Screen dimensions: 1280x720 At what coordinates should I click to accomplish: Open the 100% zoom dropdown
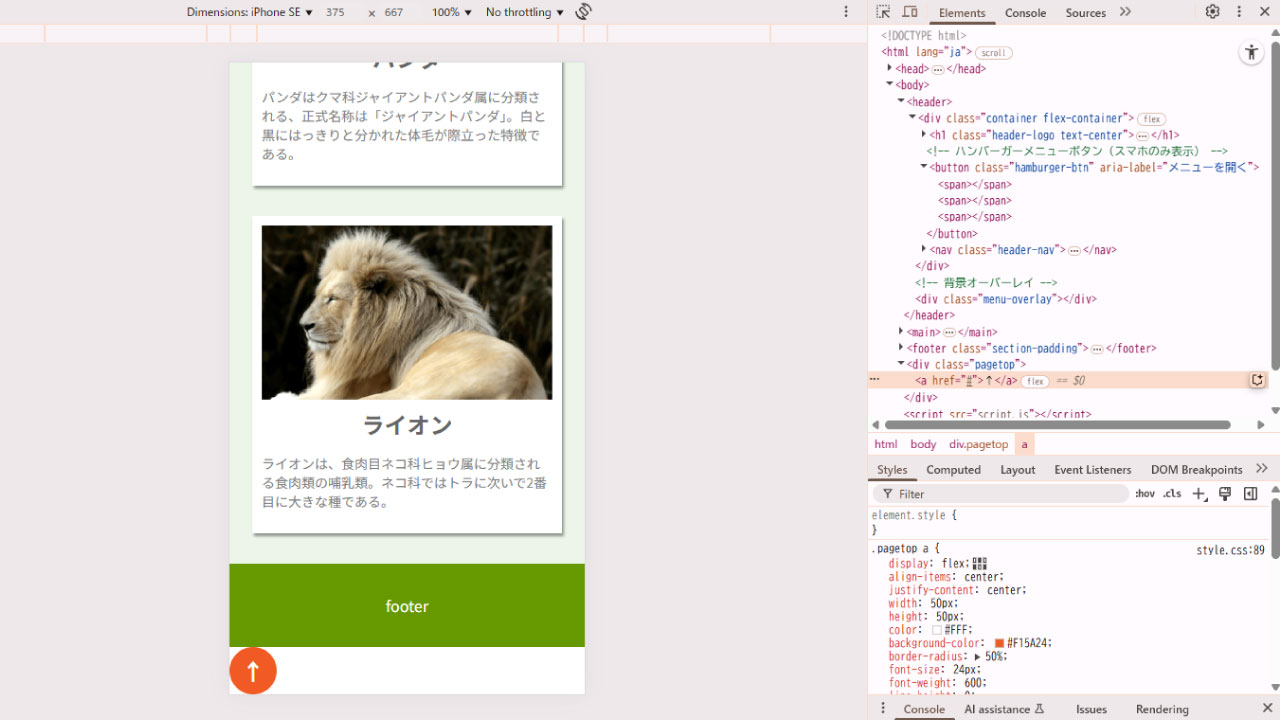click(x=452, y=12)
